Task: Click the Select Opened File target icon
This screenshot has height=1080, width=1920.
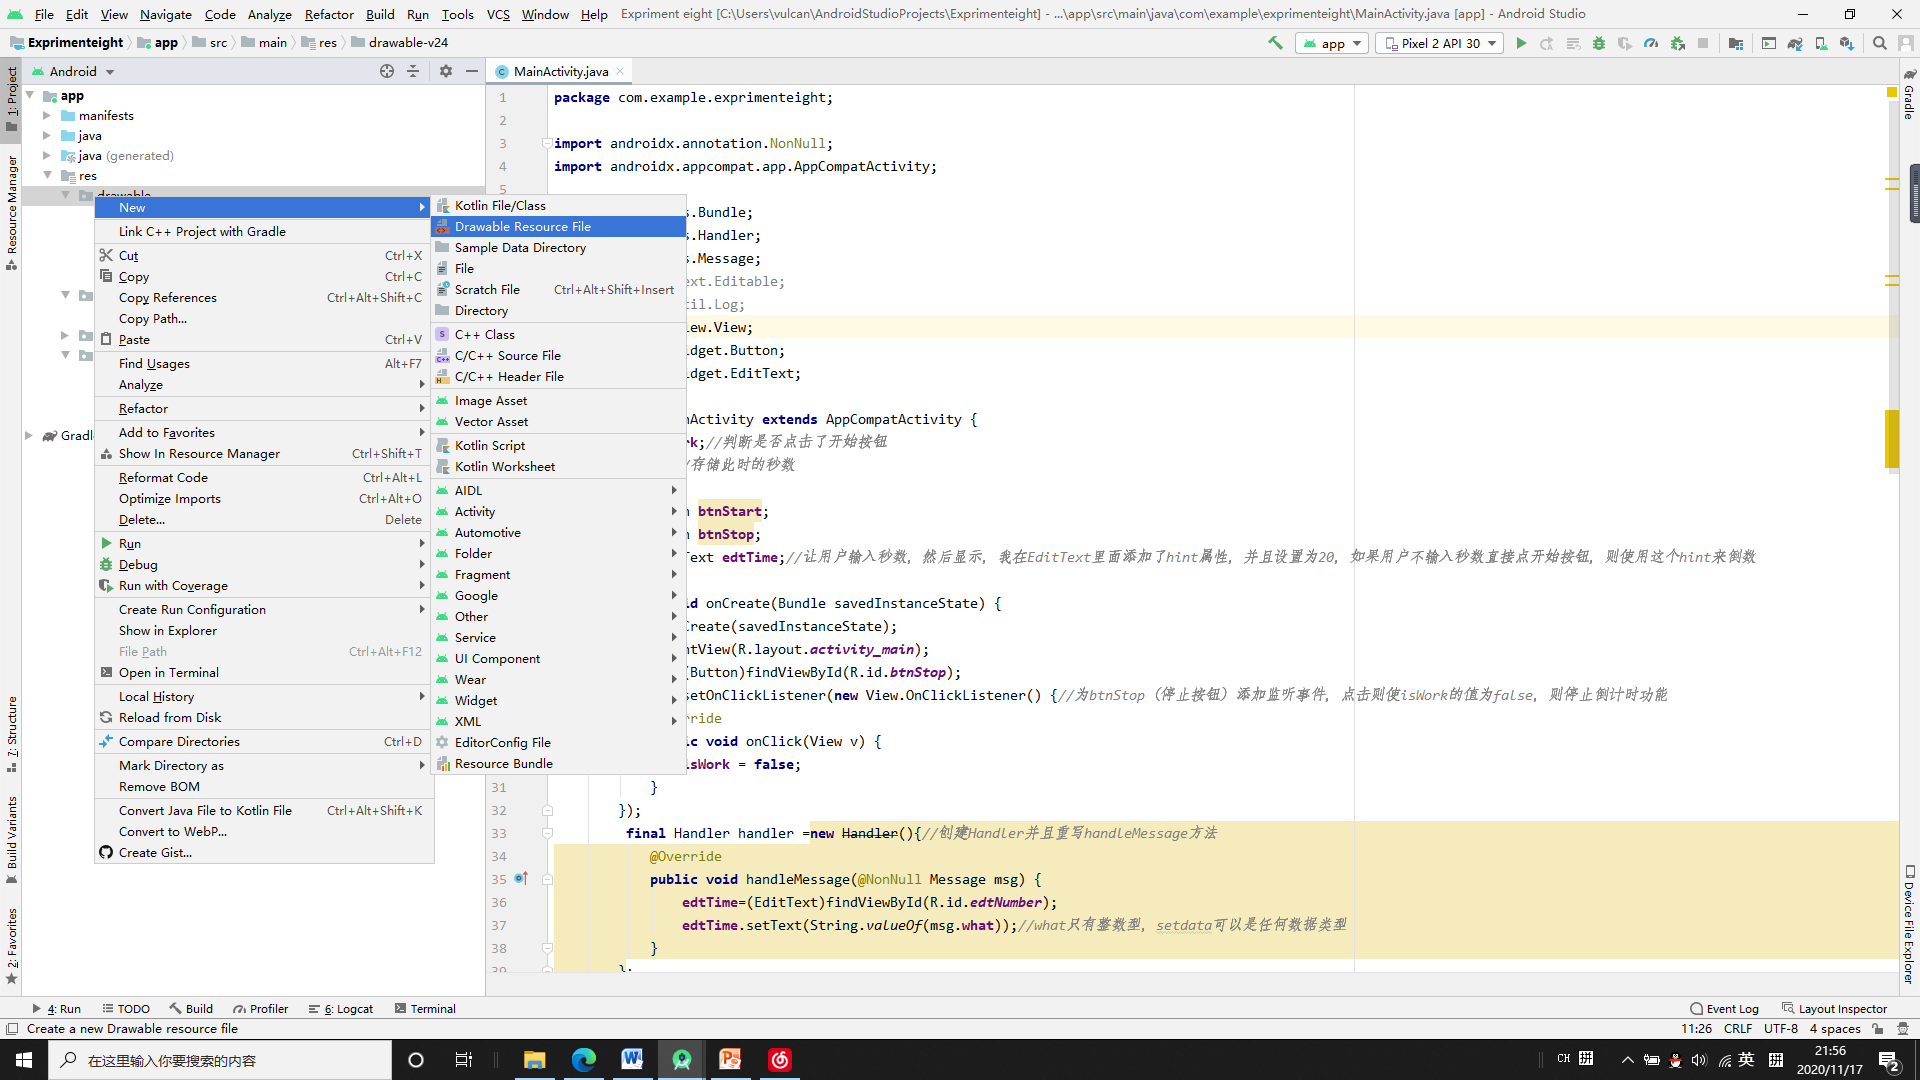Action: [x=387, y=71]
